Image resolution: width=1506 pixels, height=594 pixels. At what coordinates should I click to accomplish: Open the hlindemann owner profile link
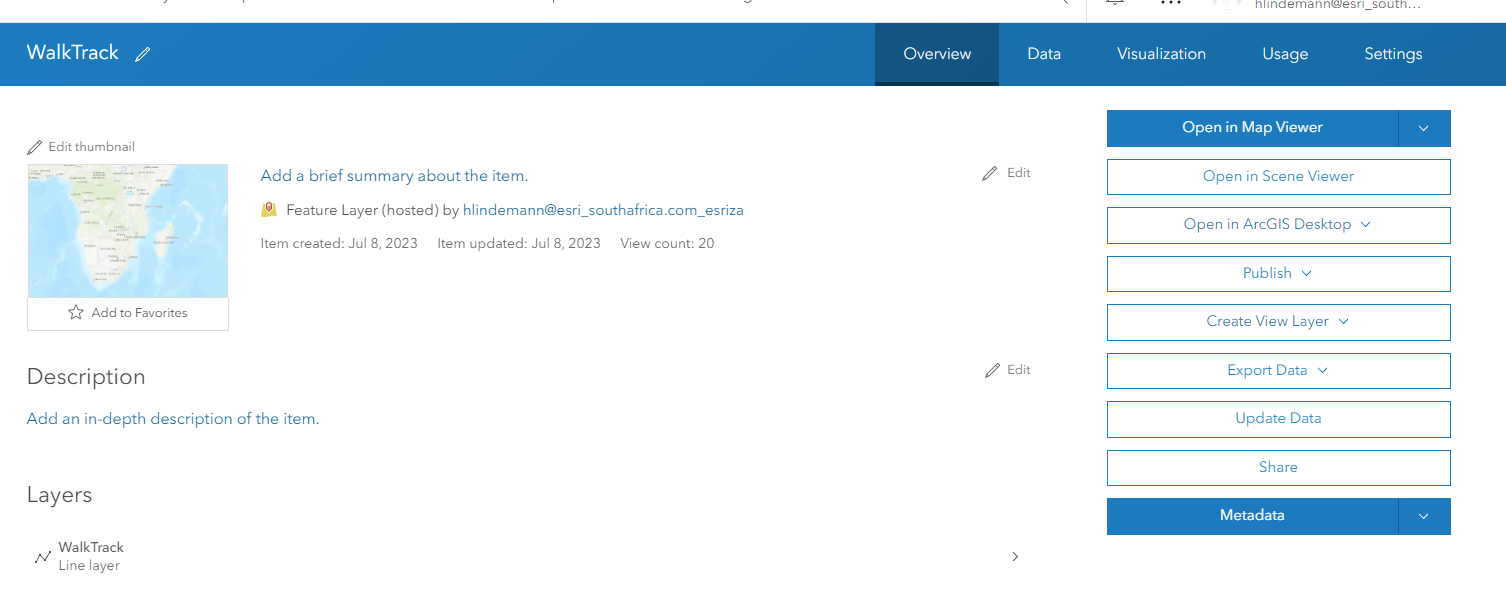pos(603,209)
